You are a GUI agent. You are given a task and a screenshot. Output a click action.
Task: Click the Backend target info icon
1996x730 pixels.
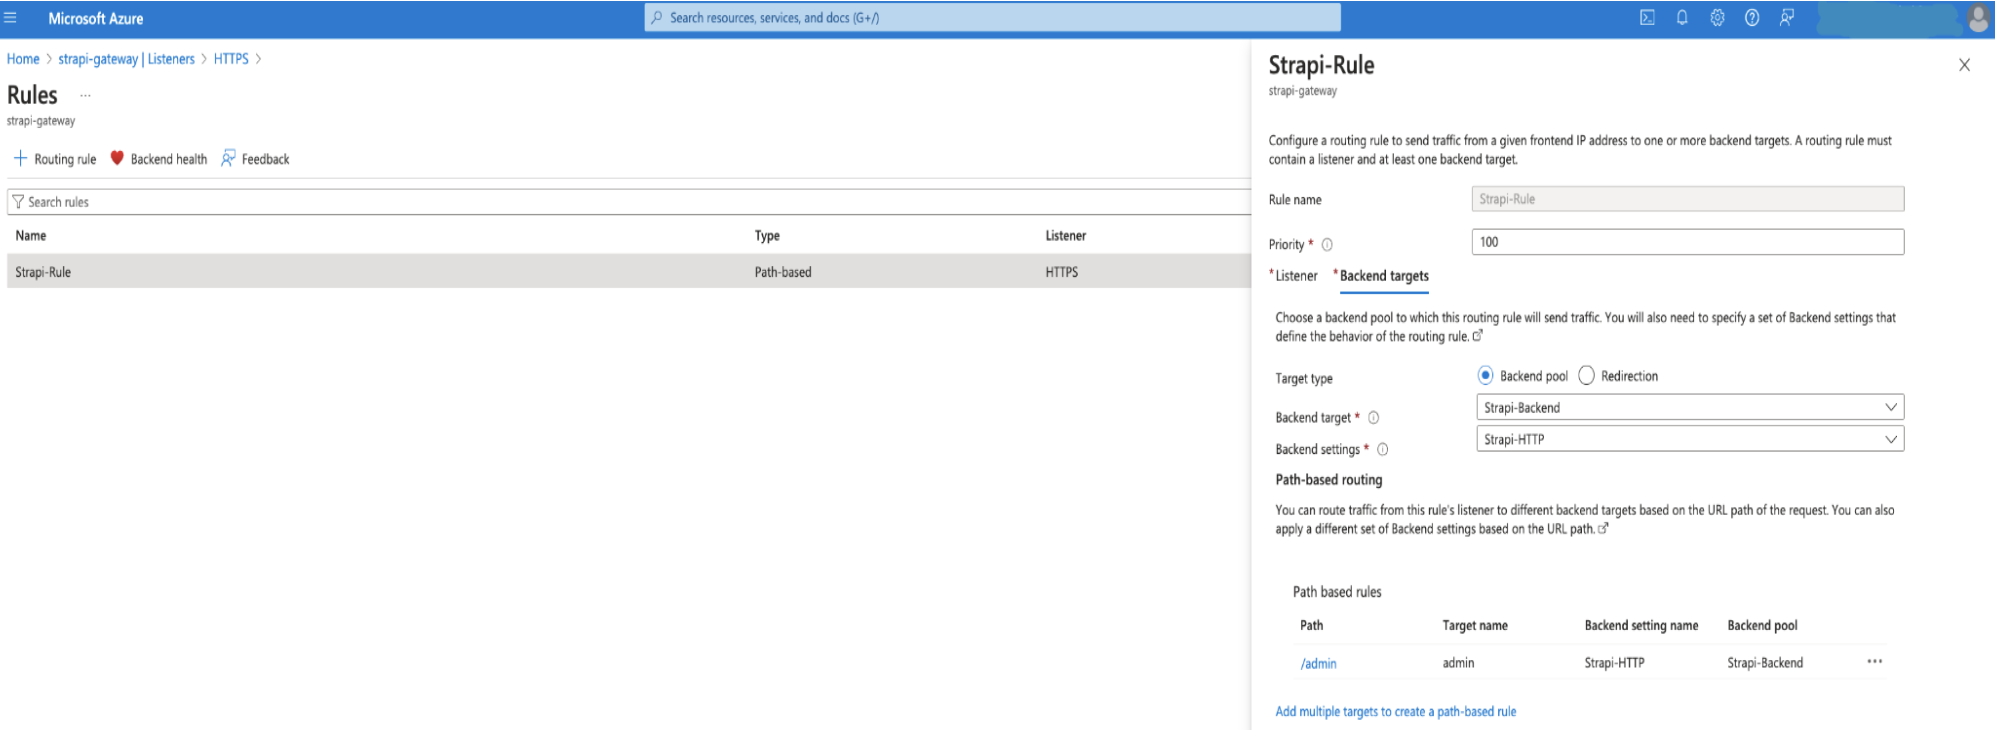click(1373, 418)
